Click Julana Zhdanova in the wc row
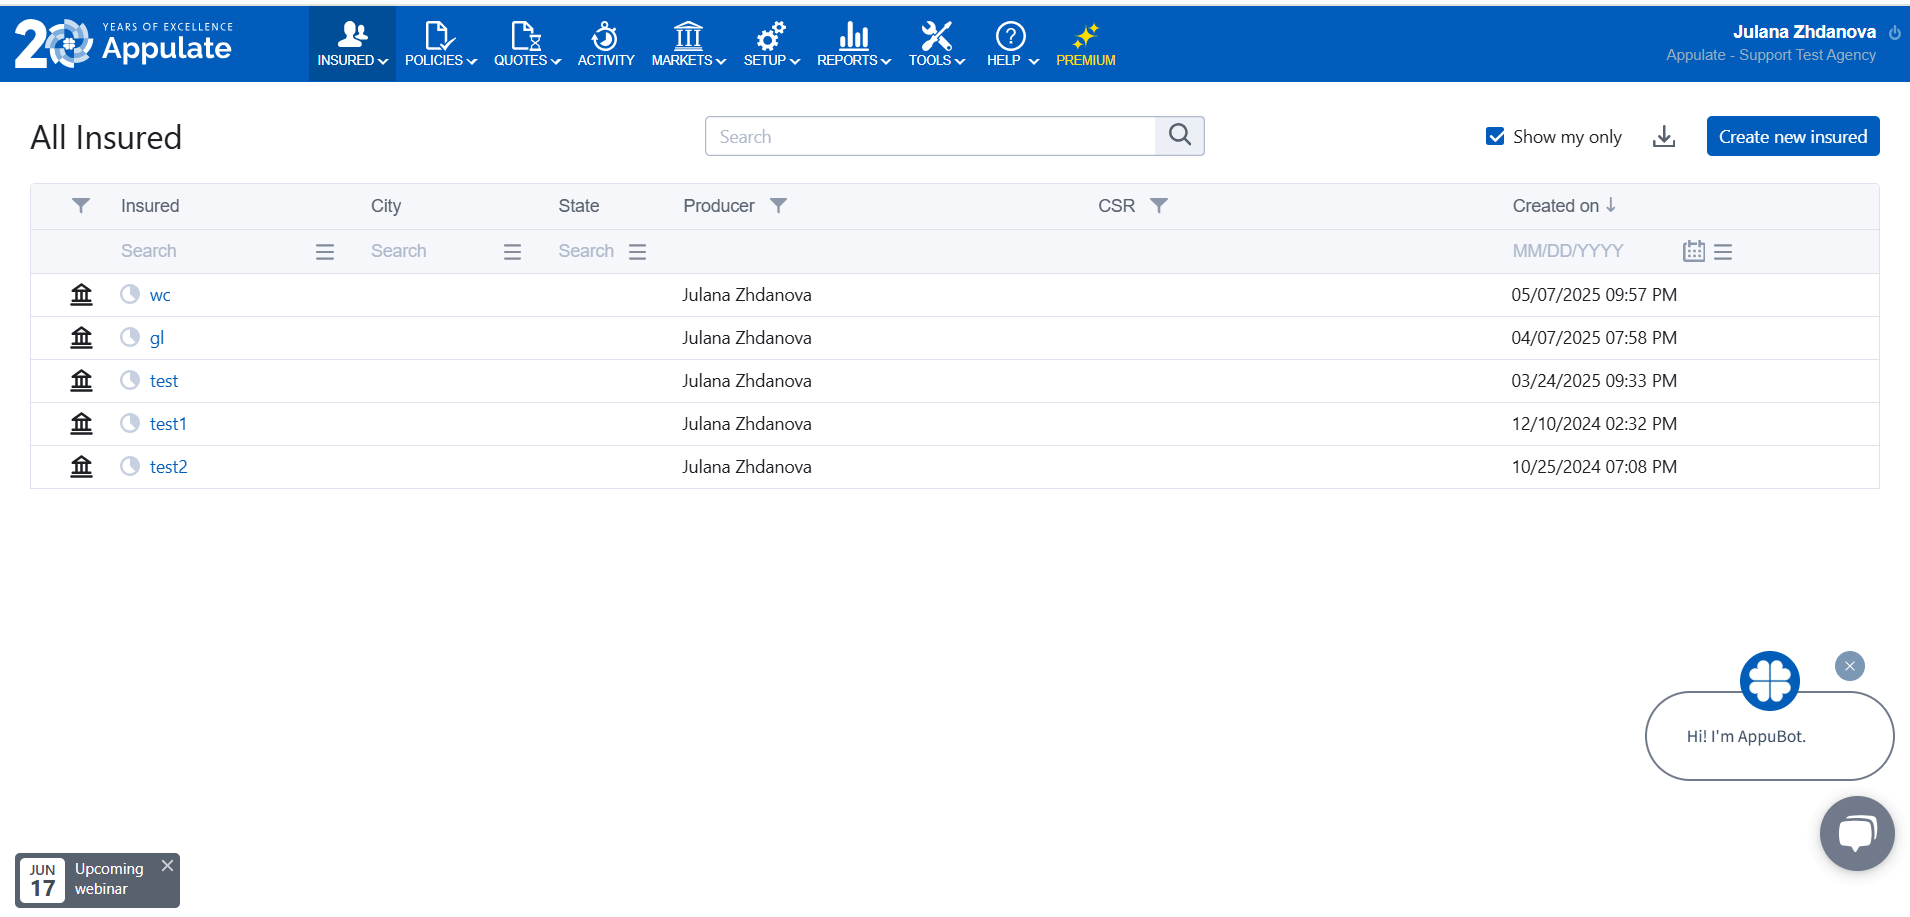The height and width of the screenshot is (917, 1910). pyautogui.click(x=747, y=295)
